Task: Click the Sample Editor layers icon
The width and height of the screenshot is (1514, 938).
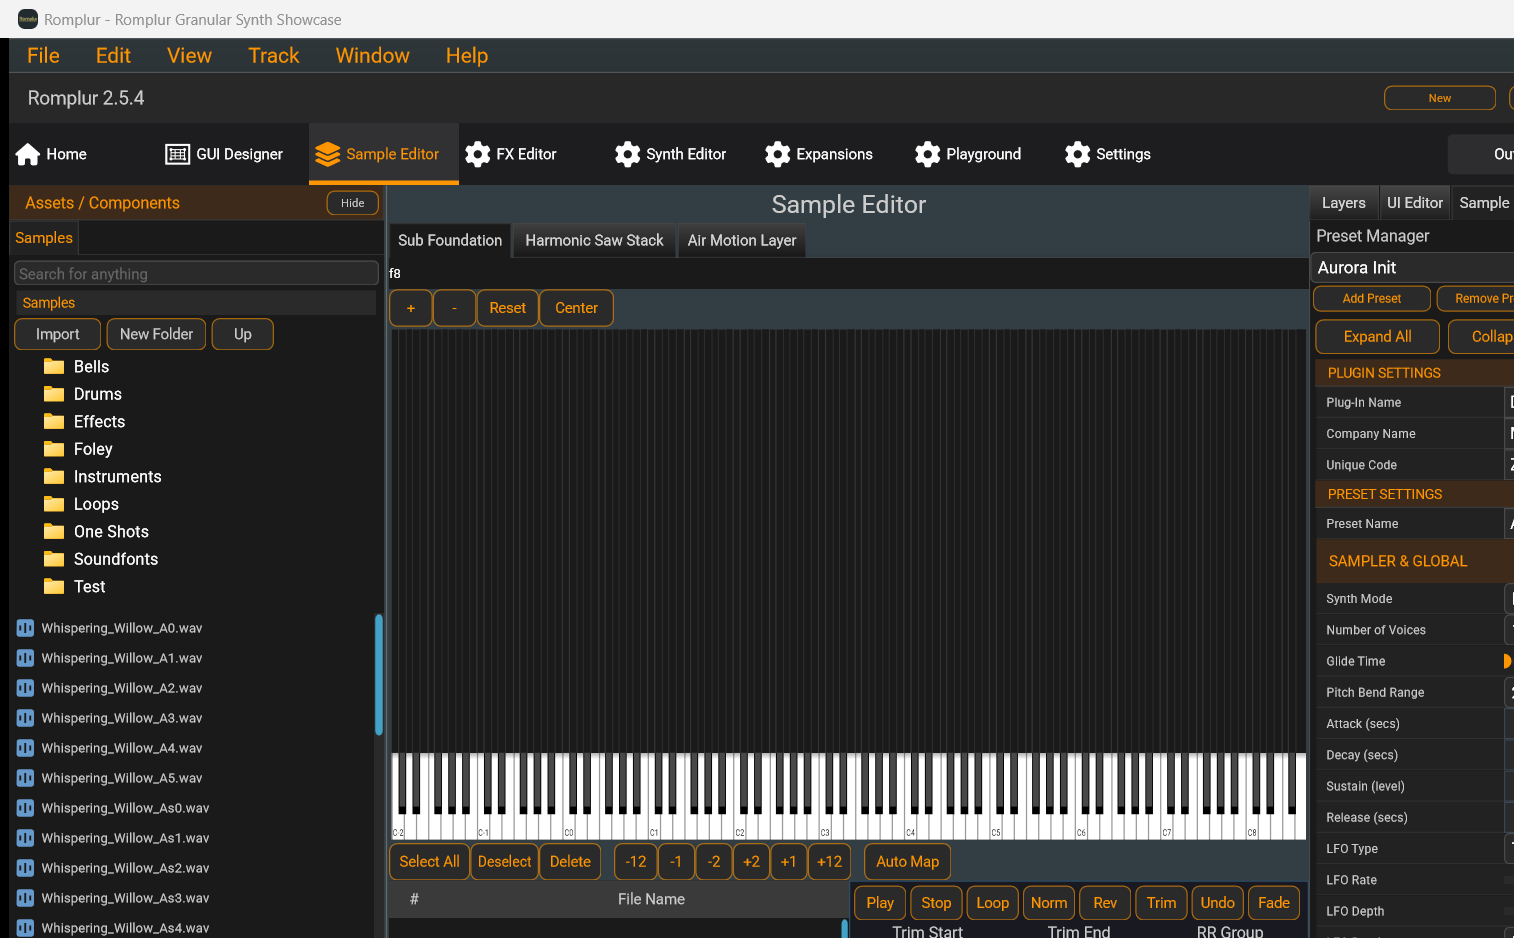Action: [328, 154]
